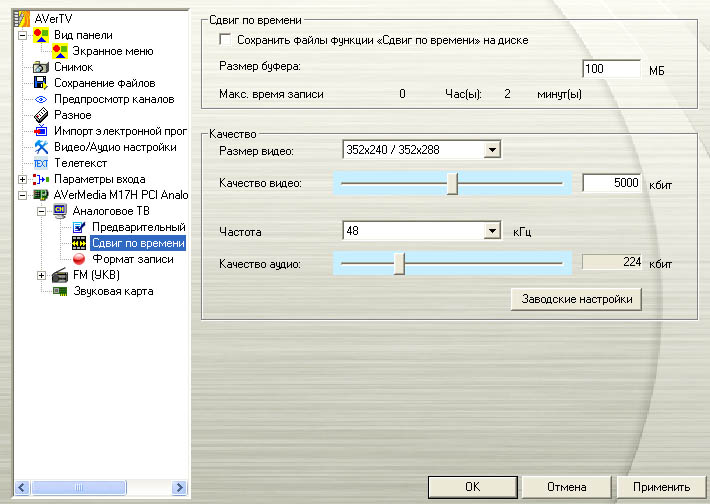Click the Предпросмотр каналов eye icon
710x504 pixels.
tap(41, 99)
